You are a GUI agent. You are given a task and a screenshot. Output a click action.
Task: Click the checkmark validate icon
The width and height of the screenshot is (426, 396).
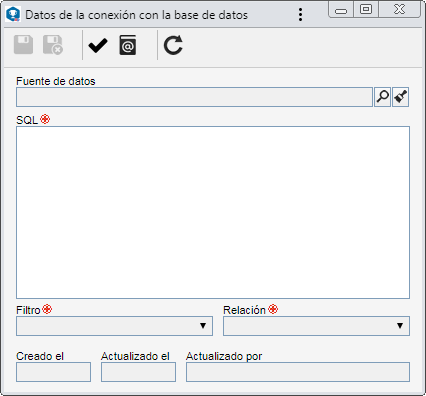[x=98, y=45]
